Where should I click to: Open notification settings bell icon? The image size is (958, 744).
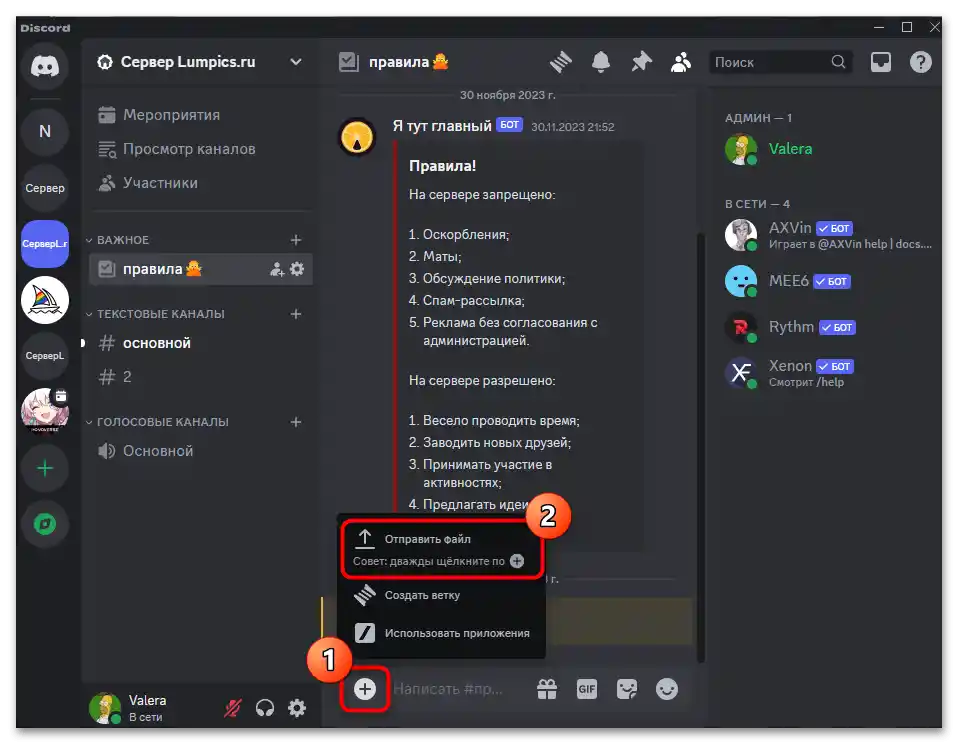(601, 62)
